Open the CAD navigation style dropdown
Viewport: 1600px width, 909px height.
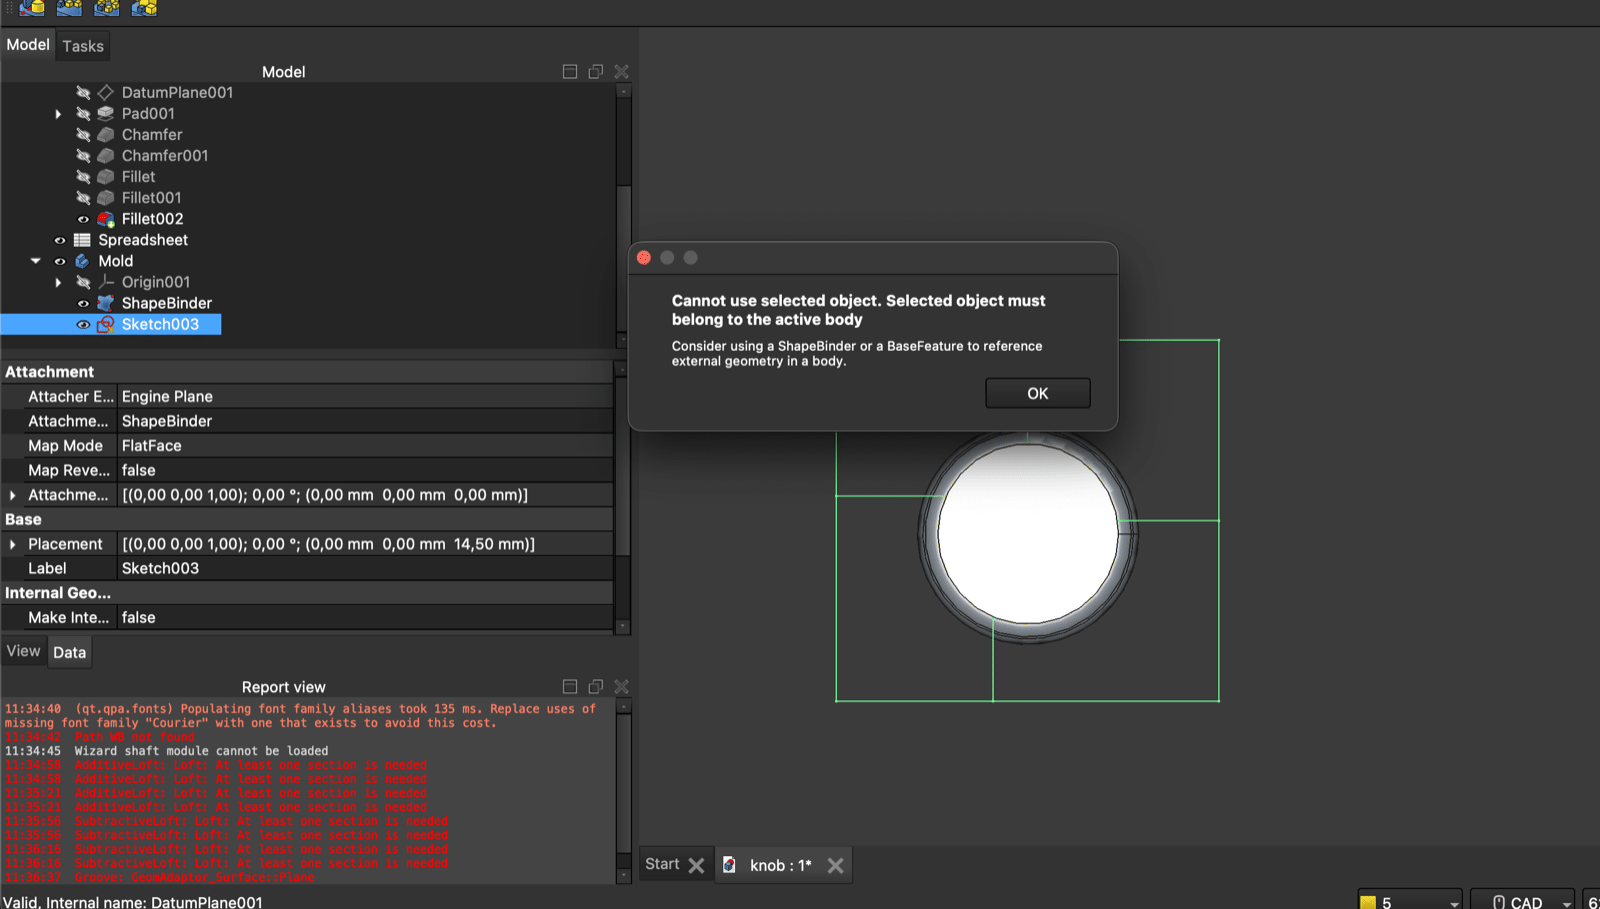[1523, 901]
